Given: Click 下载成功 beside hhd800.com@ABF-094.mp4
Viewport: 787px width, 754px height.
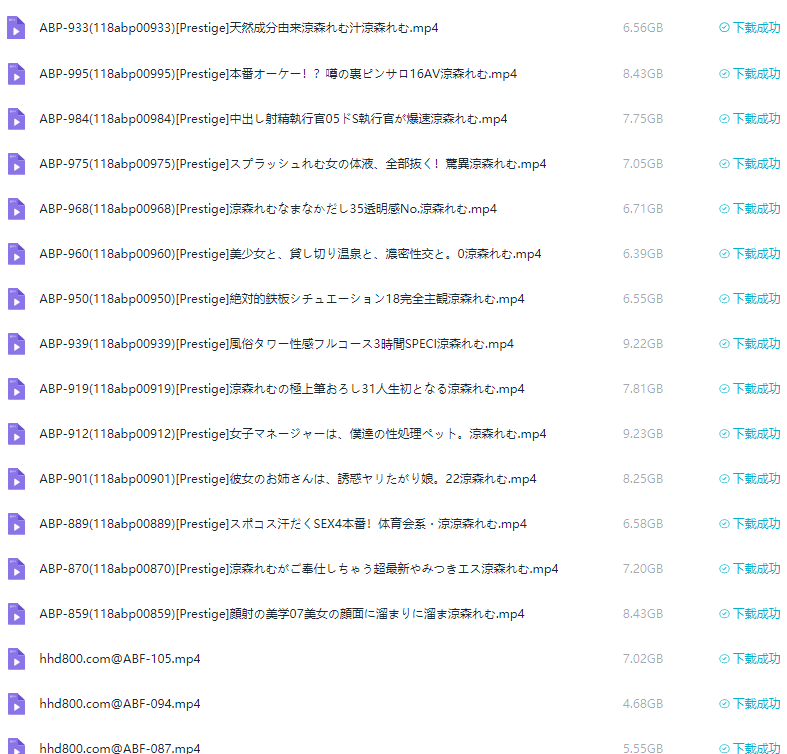Looking at the screenshot, I should [x=749, y=704].
